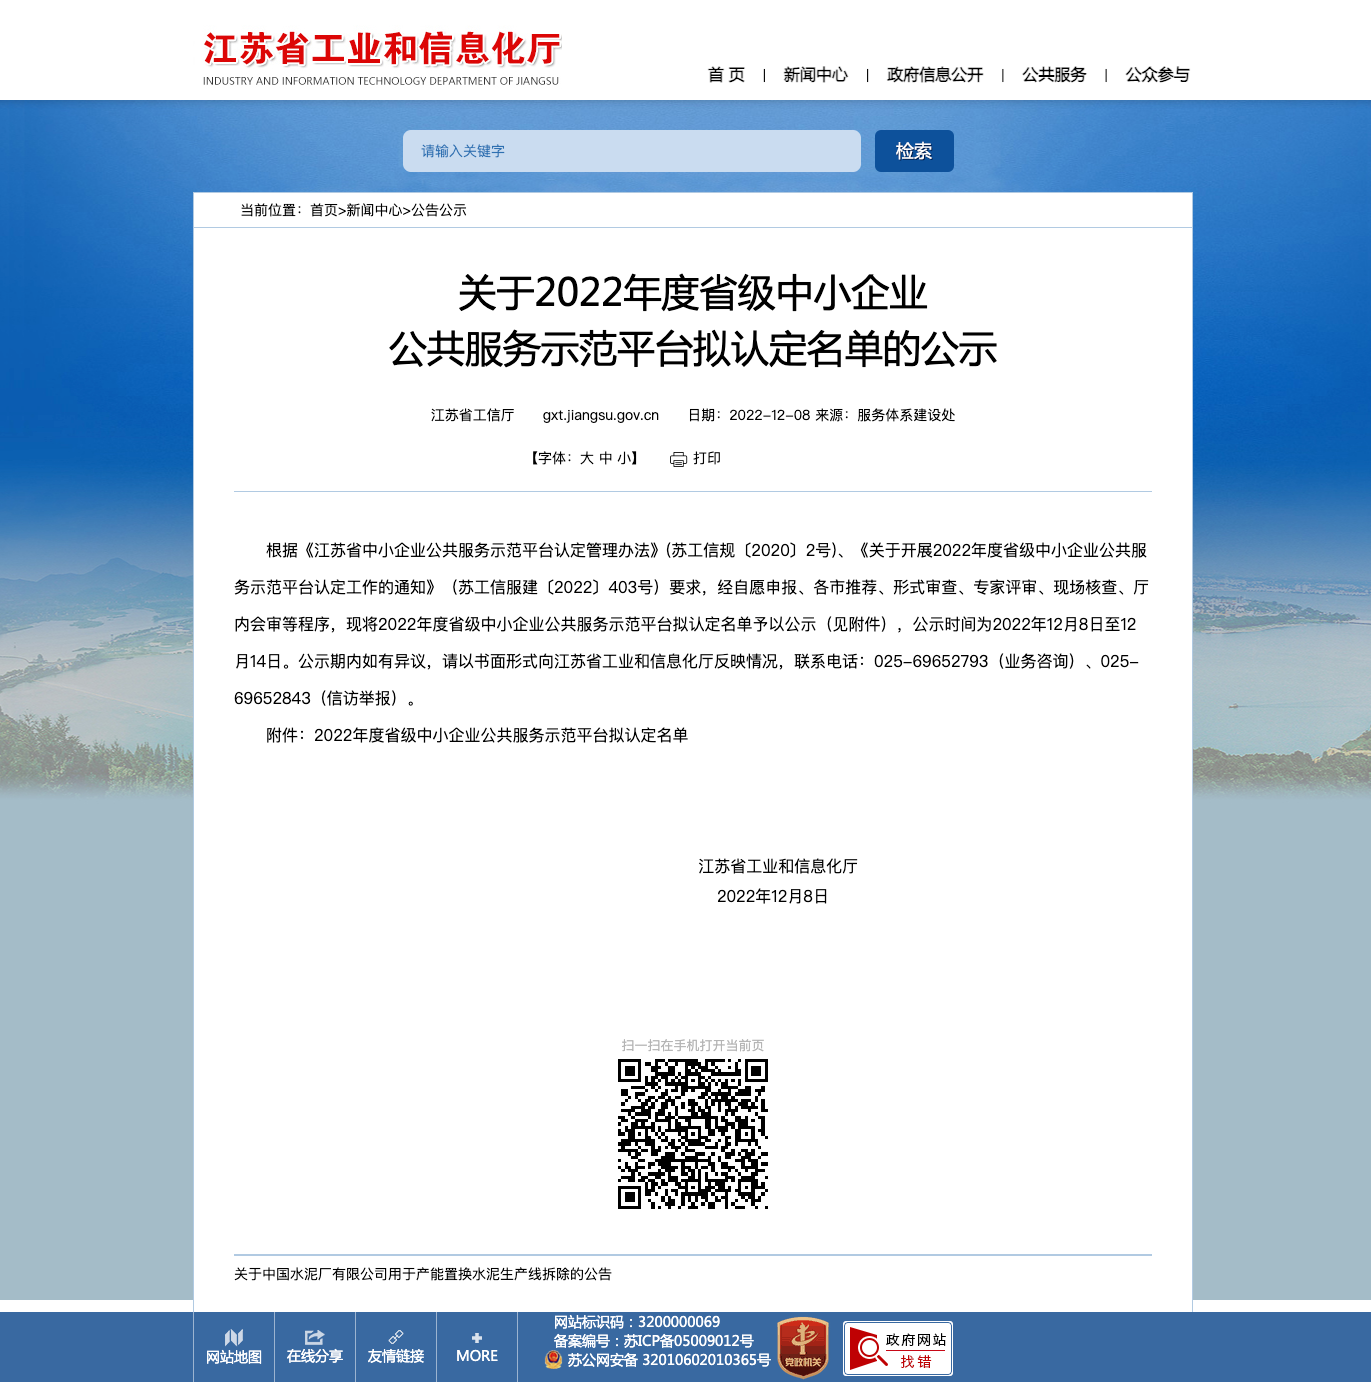Screen dimensions: 1371x1398
Task: Click the 苏公网安备 32010602010365号 link
Action: pos(669,1360)
